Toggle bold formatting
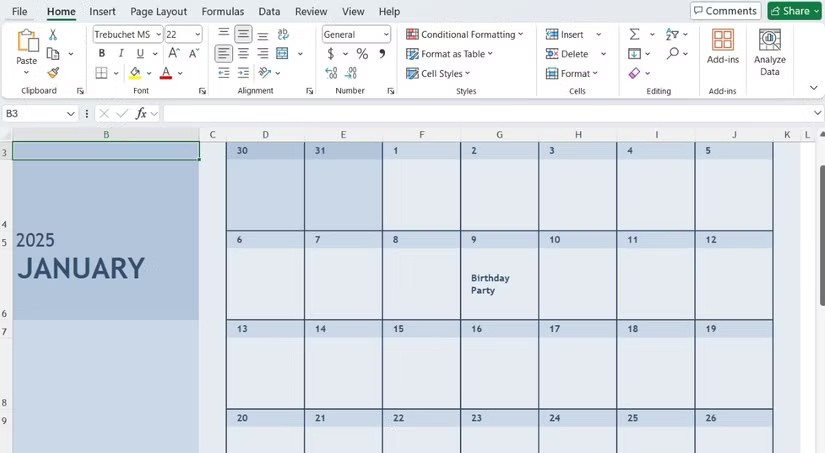 click(x=102, y=54)
